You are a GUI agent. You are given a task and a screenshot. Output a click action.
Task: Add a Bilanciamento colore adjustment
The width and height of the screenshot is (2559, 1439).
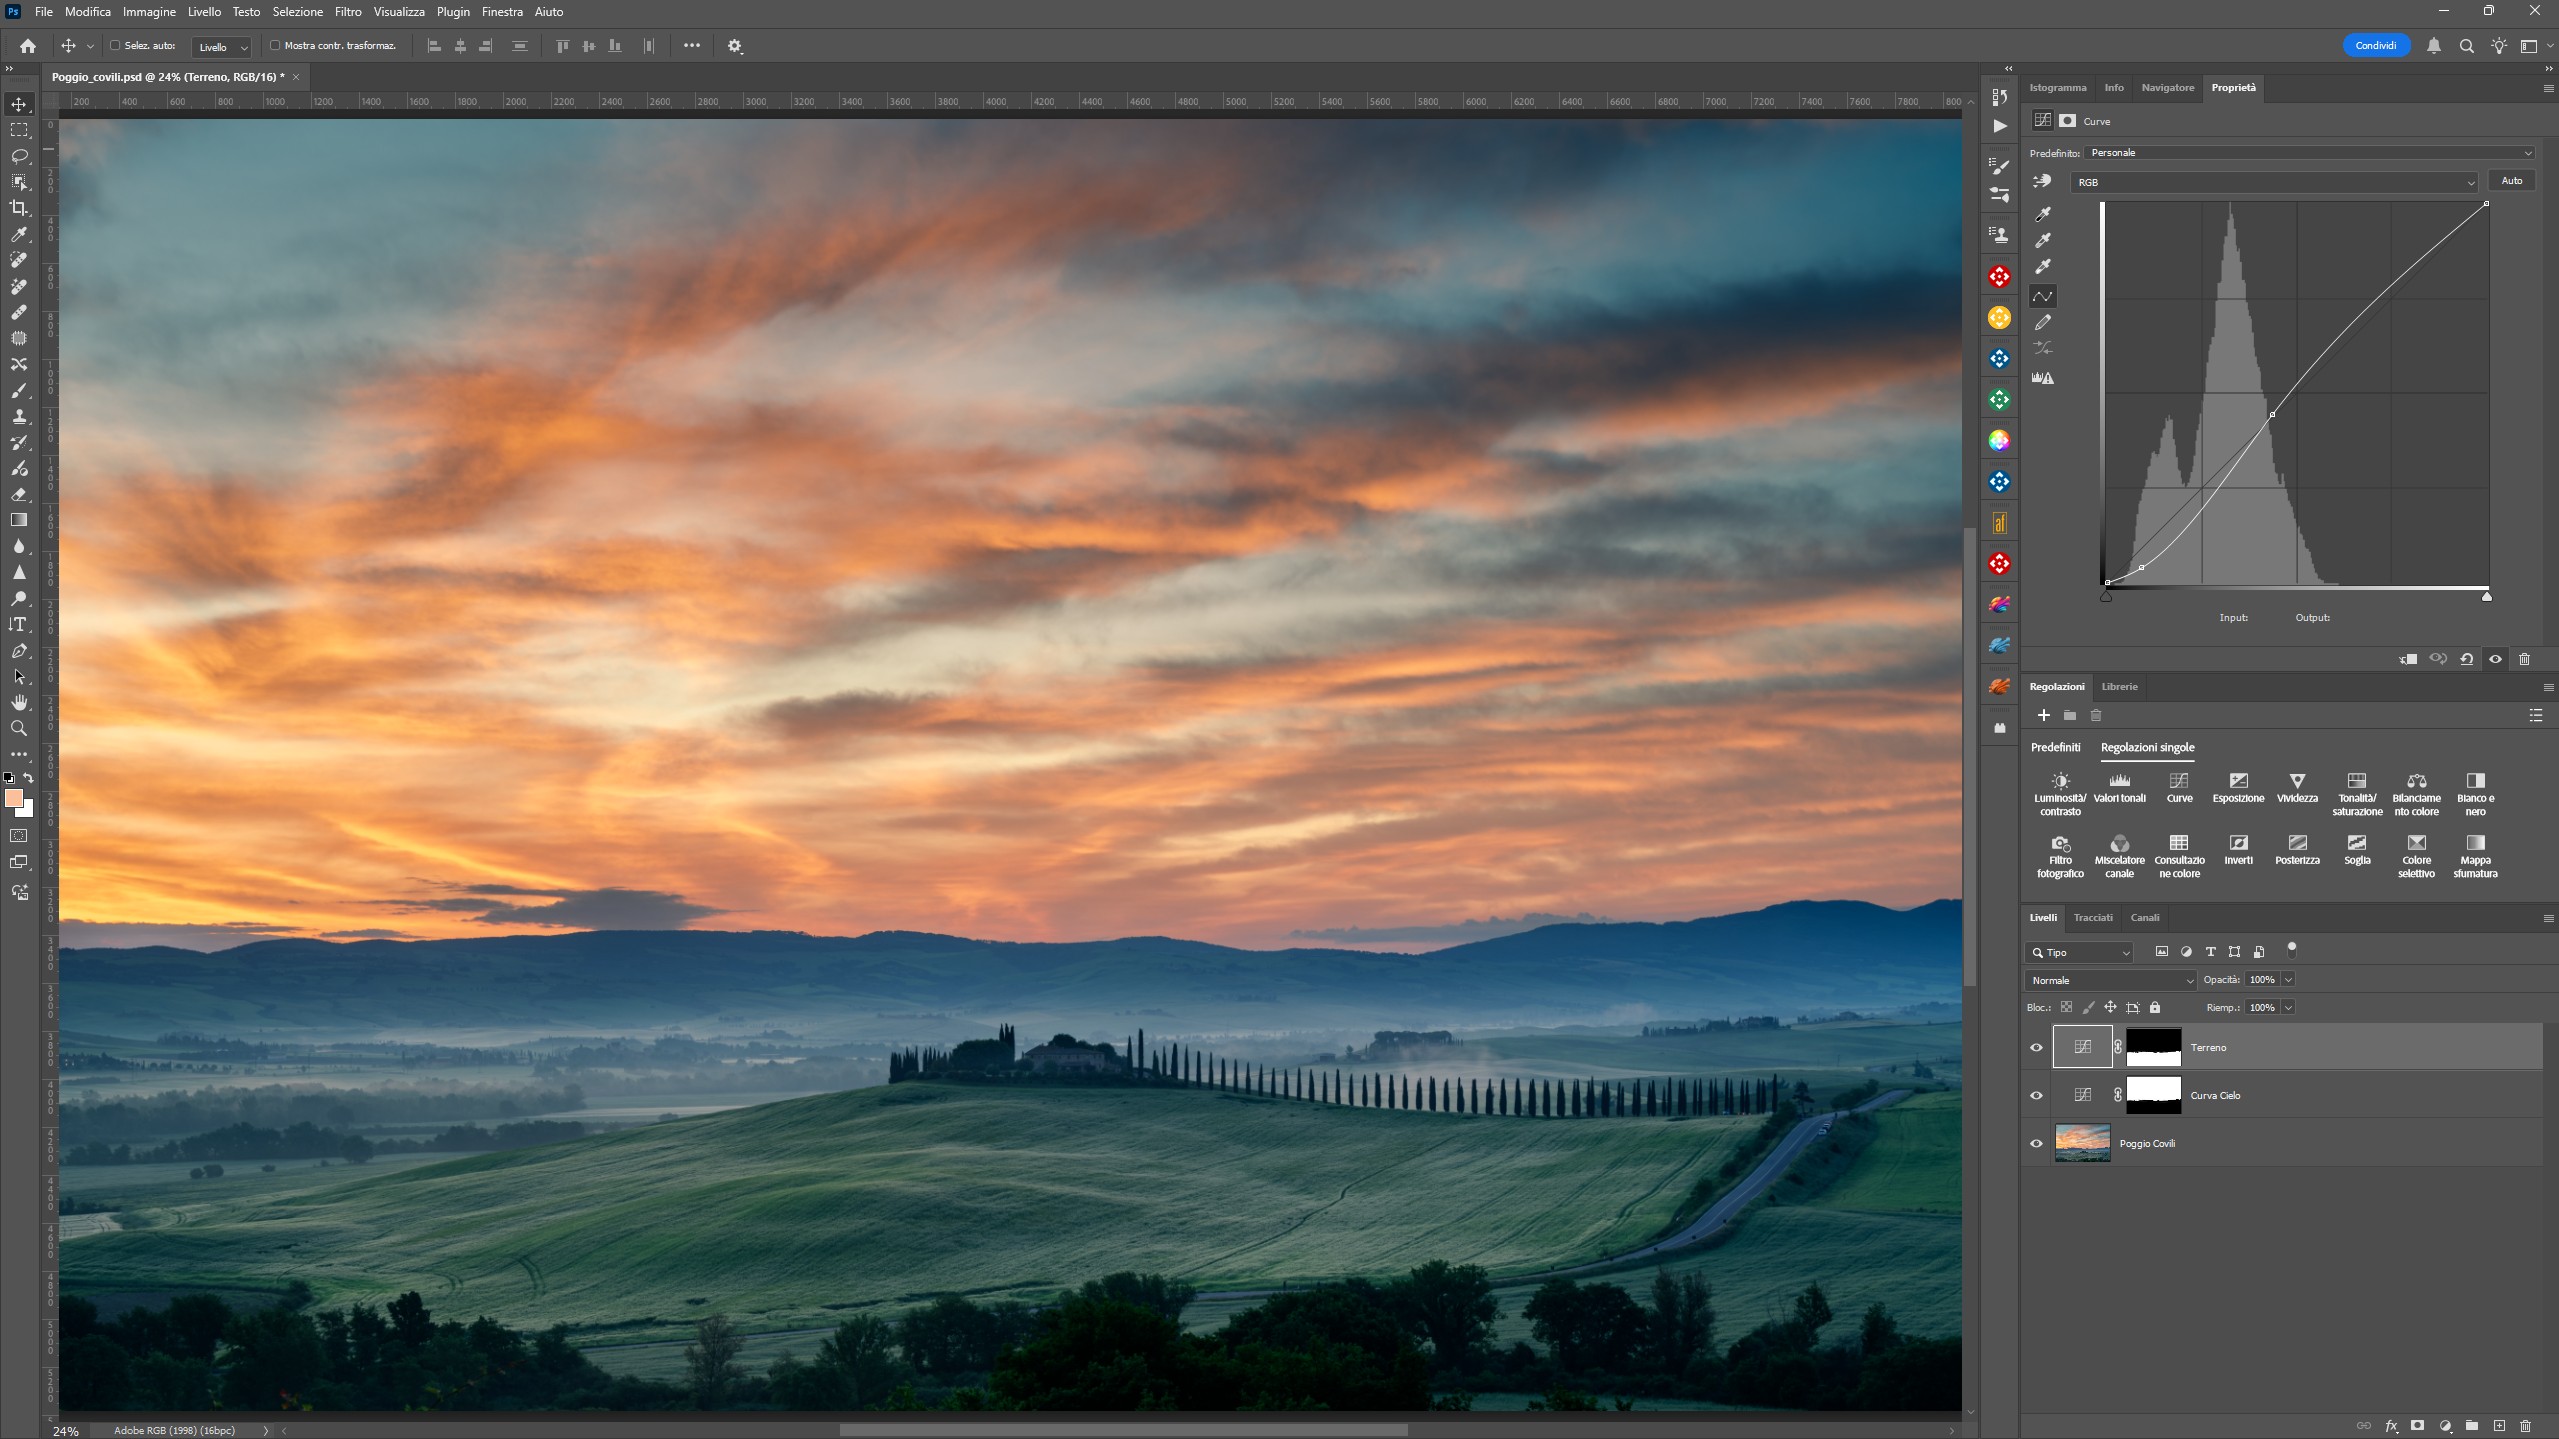2416,794
